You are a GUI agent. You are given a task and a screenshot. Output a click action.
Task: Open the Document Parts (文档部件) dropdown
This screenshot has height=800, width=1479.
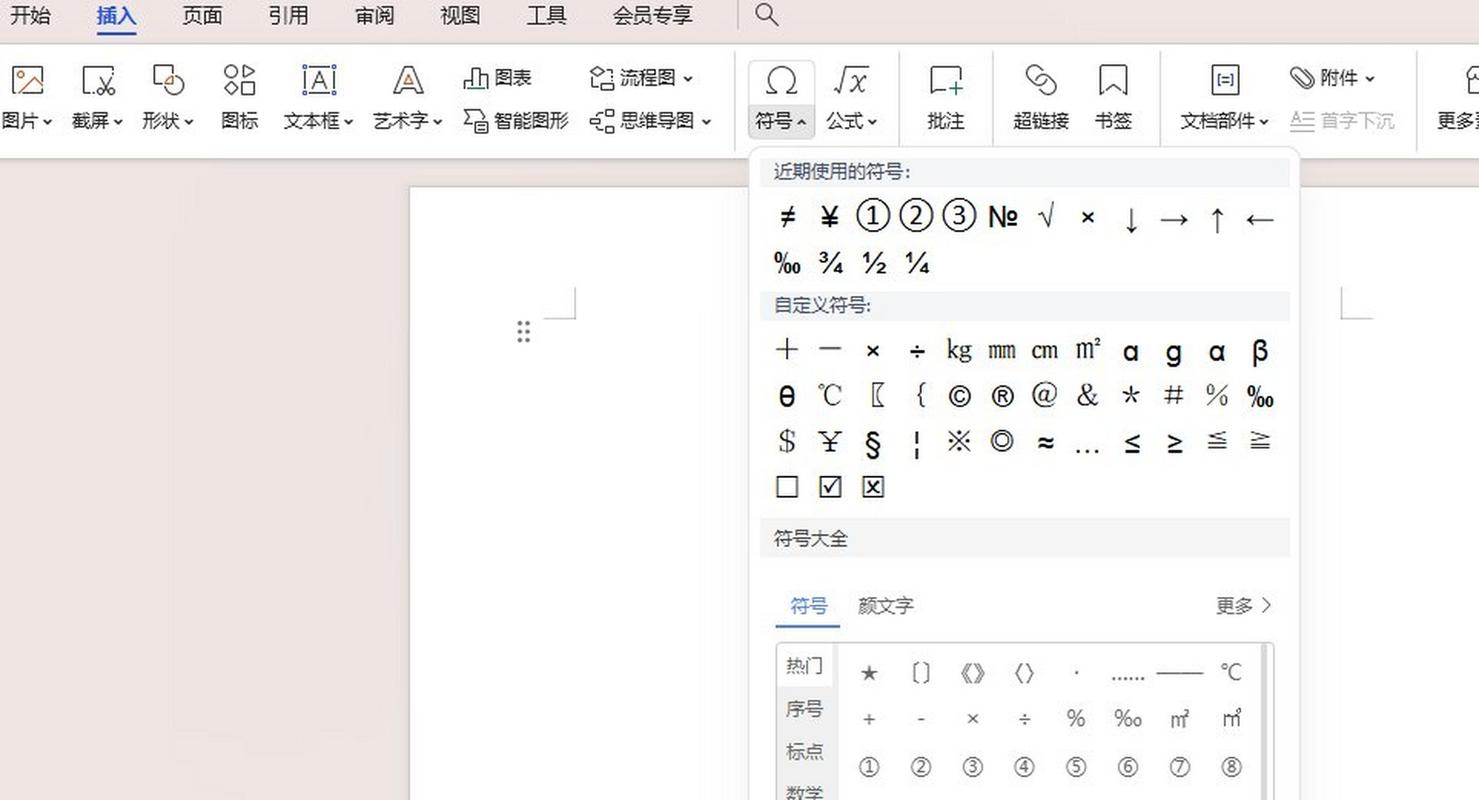point(1224,120)
